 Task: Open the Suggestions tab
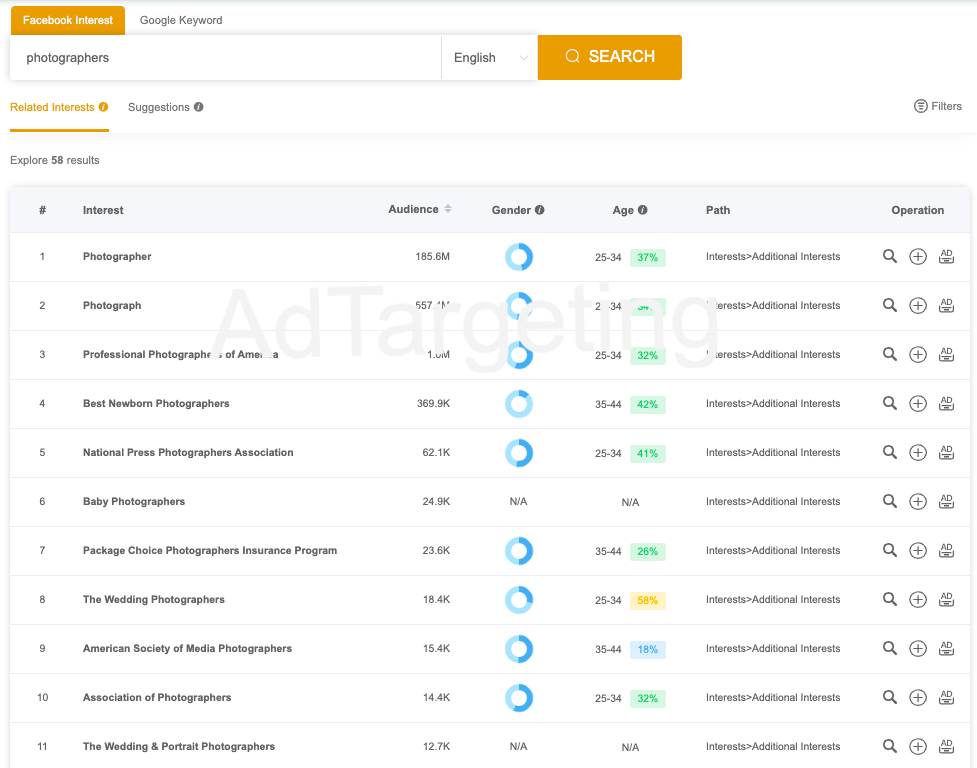[158, 107]
